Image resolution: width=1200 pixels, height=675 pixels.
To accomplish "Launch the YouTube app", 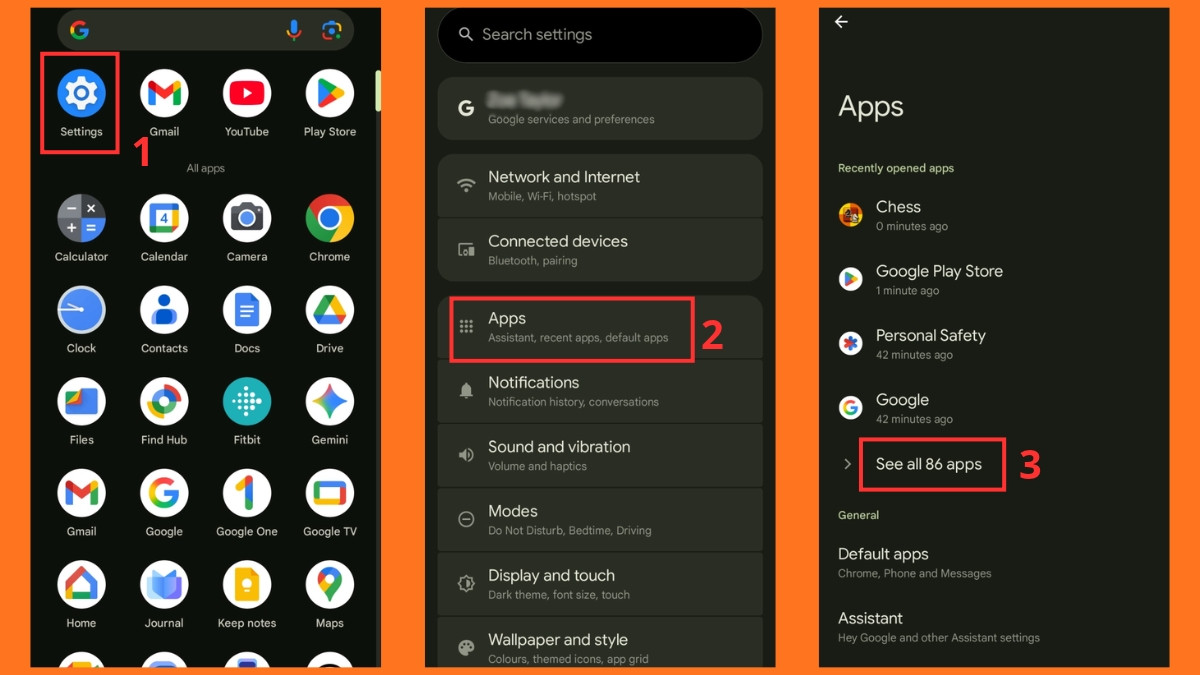I will click(247, 94).
